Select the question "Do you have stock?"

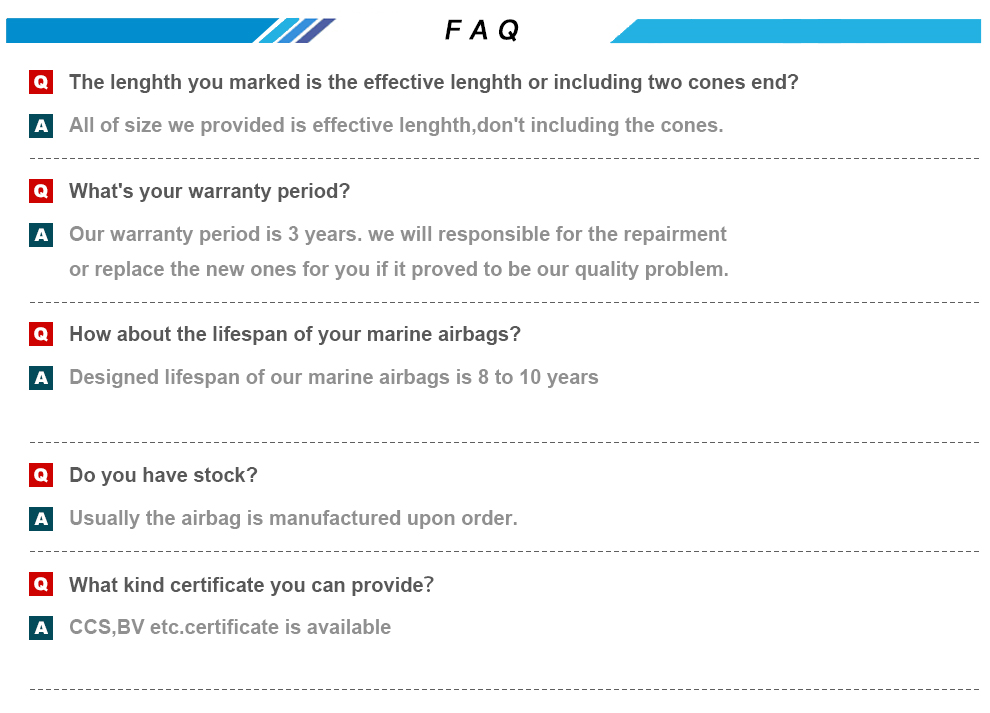click(x=164, y=475)
